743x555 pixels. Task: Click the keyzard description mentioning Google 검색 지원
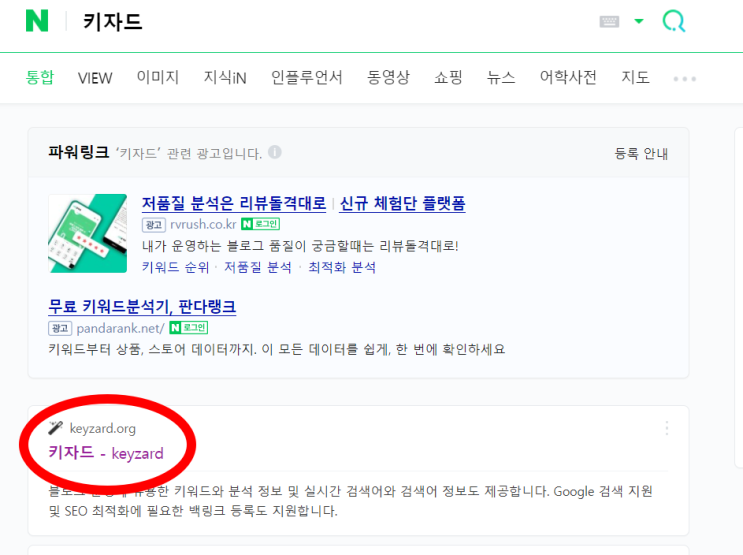coord(351,501)
